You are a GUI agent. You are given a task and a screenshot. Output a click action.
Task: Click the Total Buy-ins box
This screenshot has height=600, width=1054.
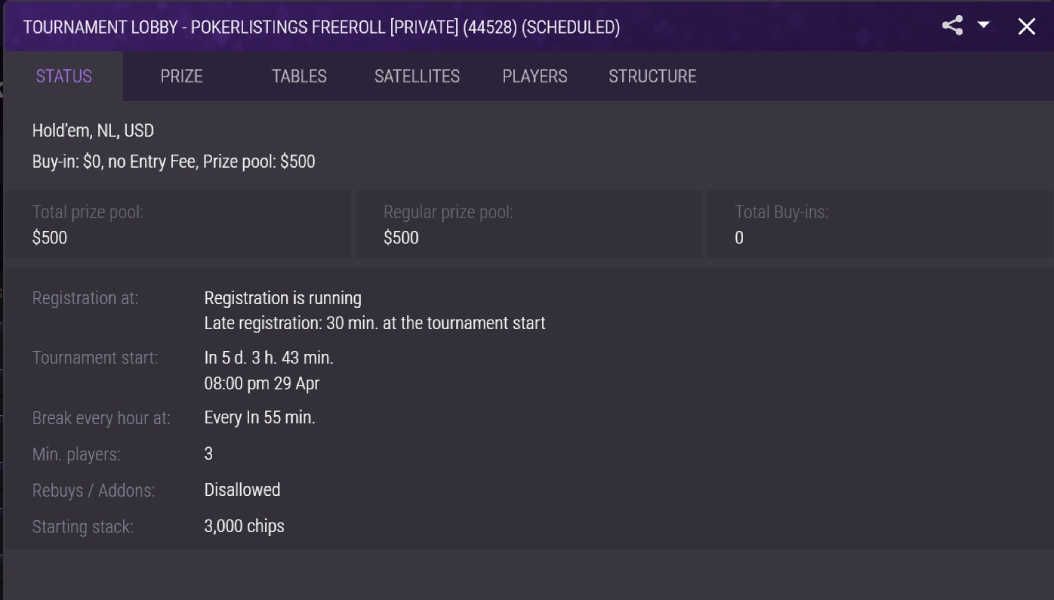pos(881,224)
